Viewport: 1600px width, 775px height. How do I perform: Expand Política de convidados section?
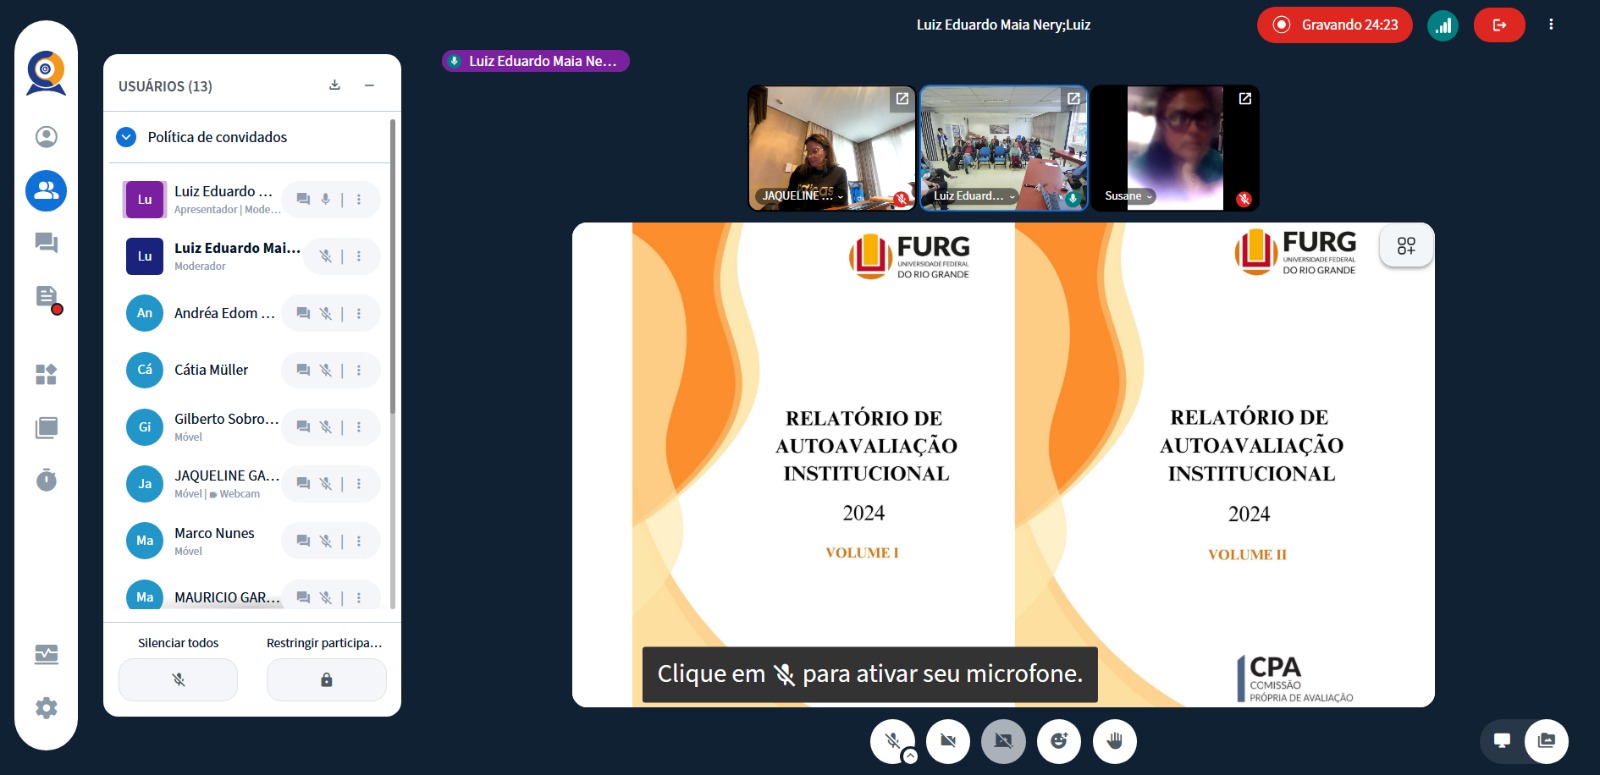tap(126, 137)
